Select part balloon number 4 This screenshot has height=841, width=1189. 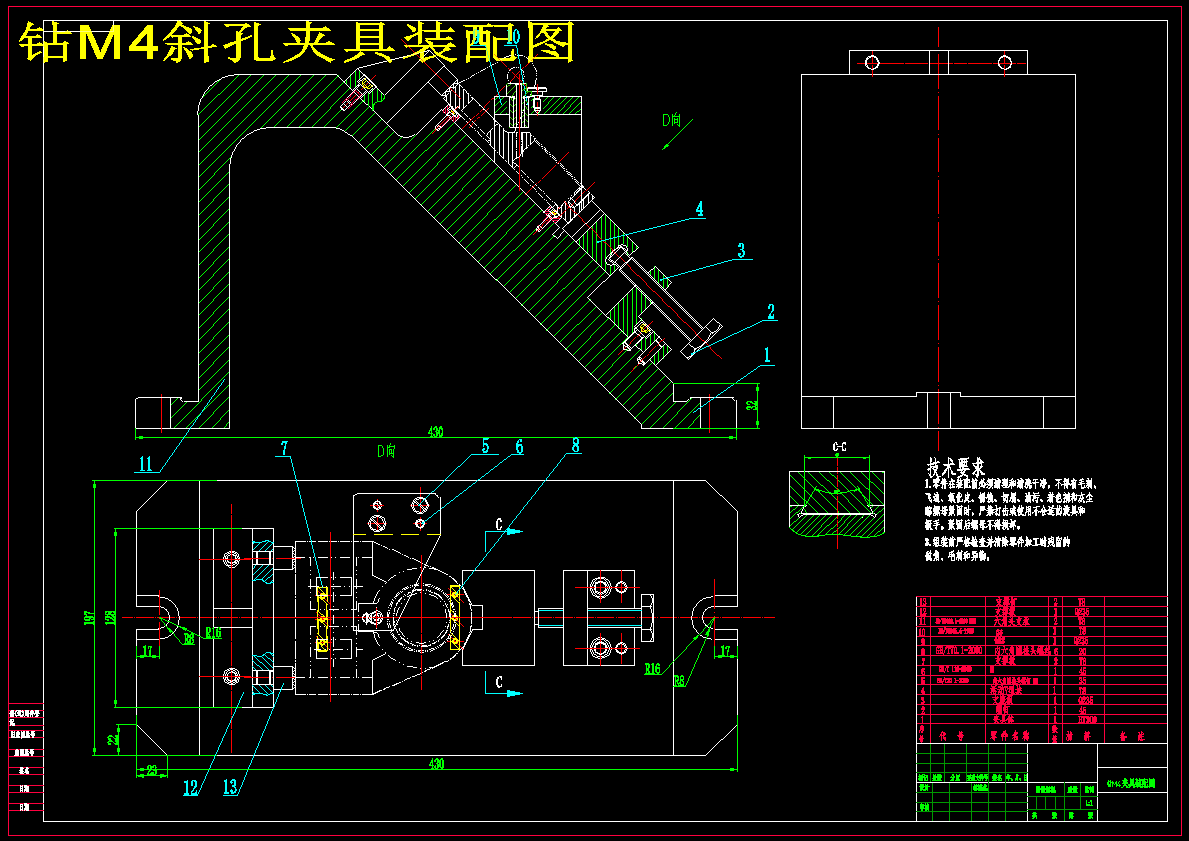click(699, 209)
